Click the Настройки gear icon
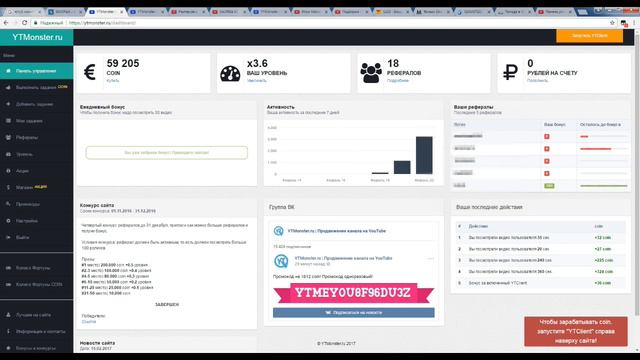Image resolution: width=640 pixels, height=360 pixels. coord(8,221)
